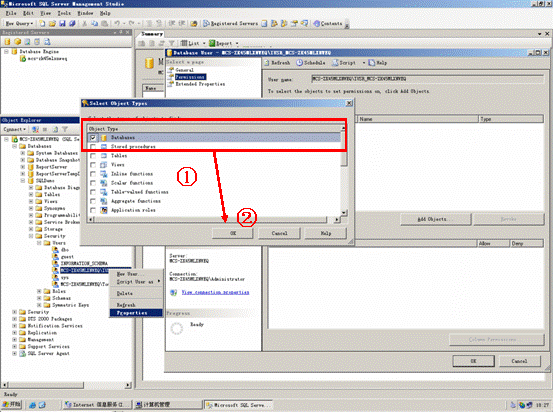Expand the SQL Server Agent node
This screenshot has height=412, width=553.
pos(14,353)
